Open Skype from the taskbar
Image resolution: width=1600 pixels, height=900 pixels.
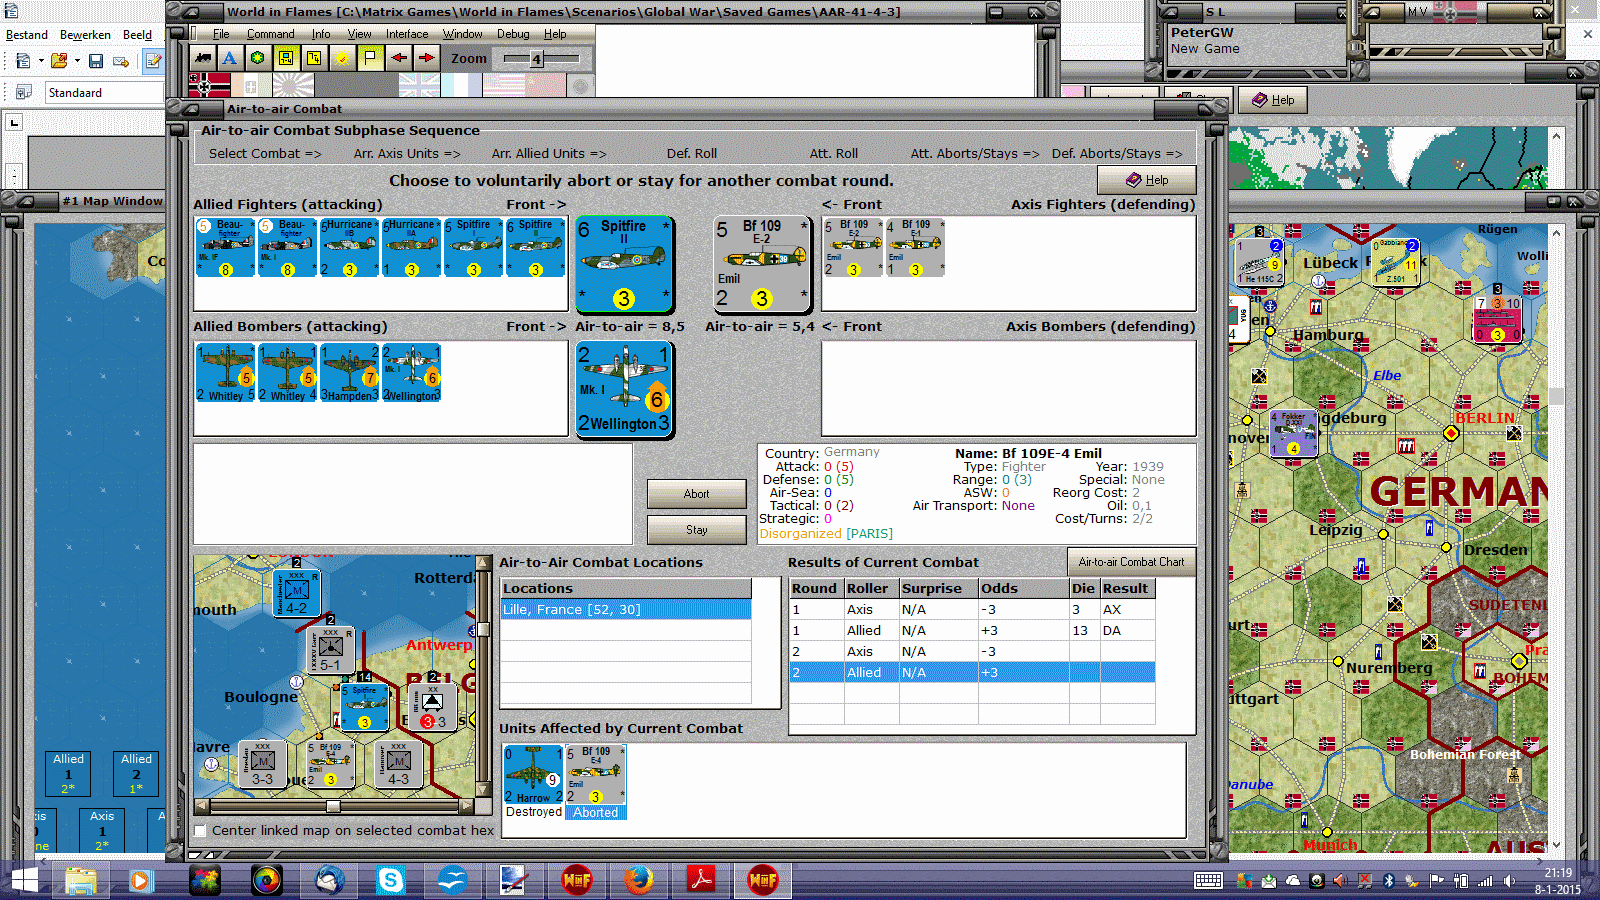click(x=390, y=880)
